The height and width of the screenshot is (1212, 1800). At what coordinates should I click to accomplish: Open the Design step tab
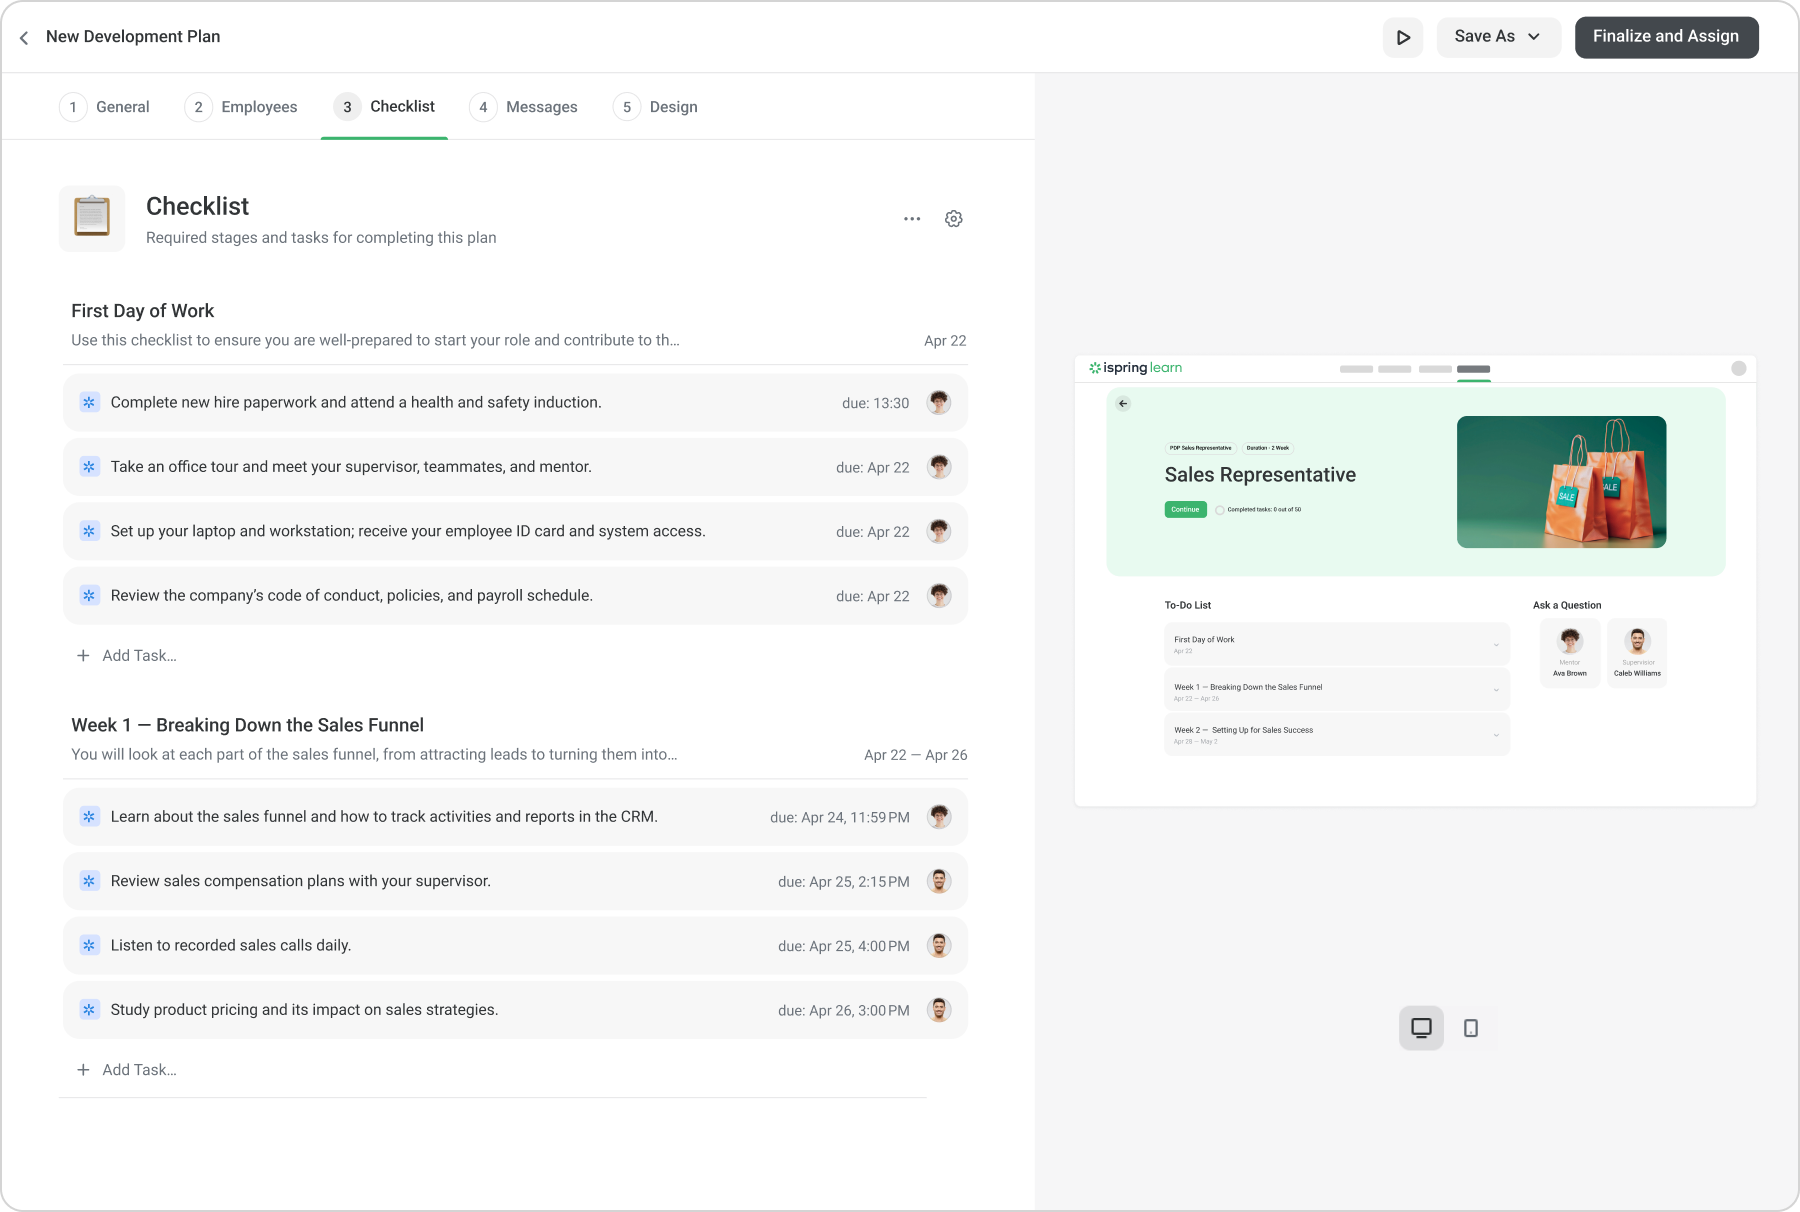[x=672, y=107]
